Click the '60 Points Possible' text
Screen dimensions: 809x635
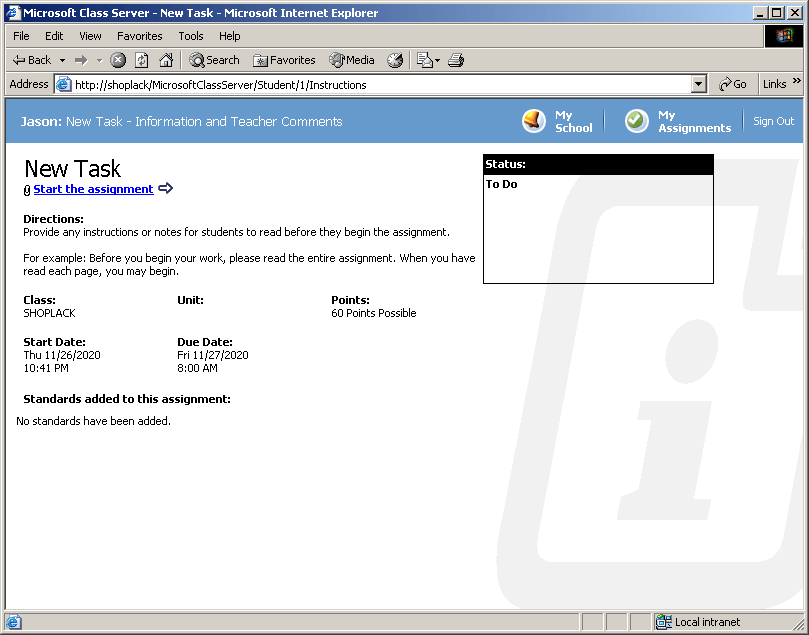[374, 313]
